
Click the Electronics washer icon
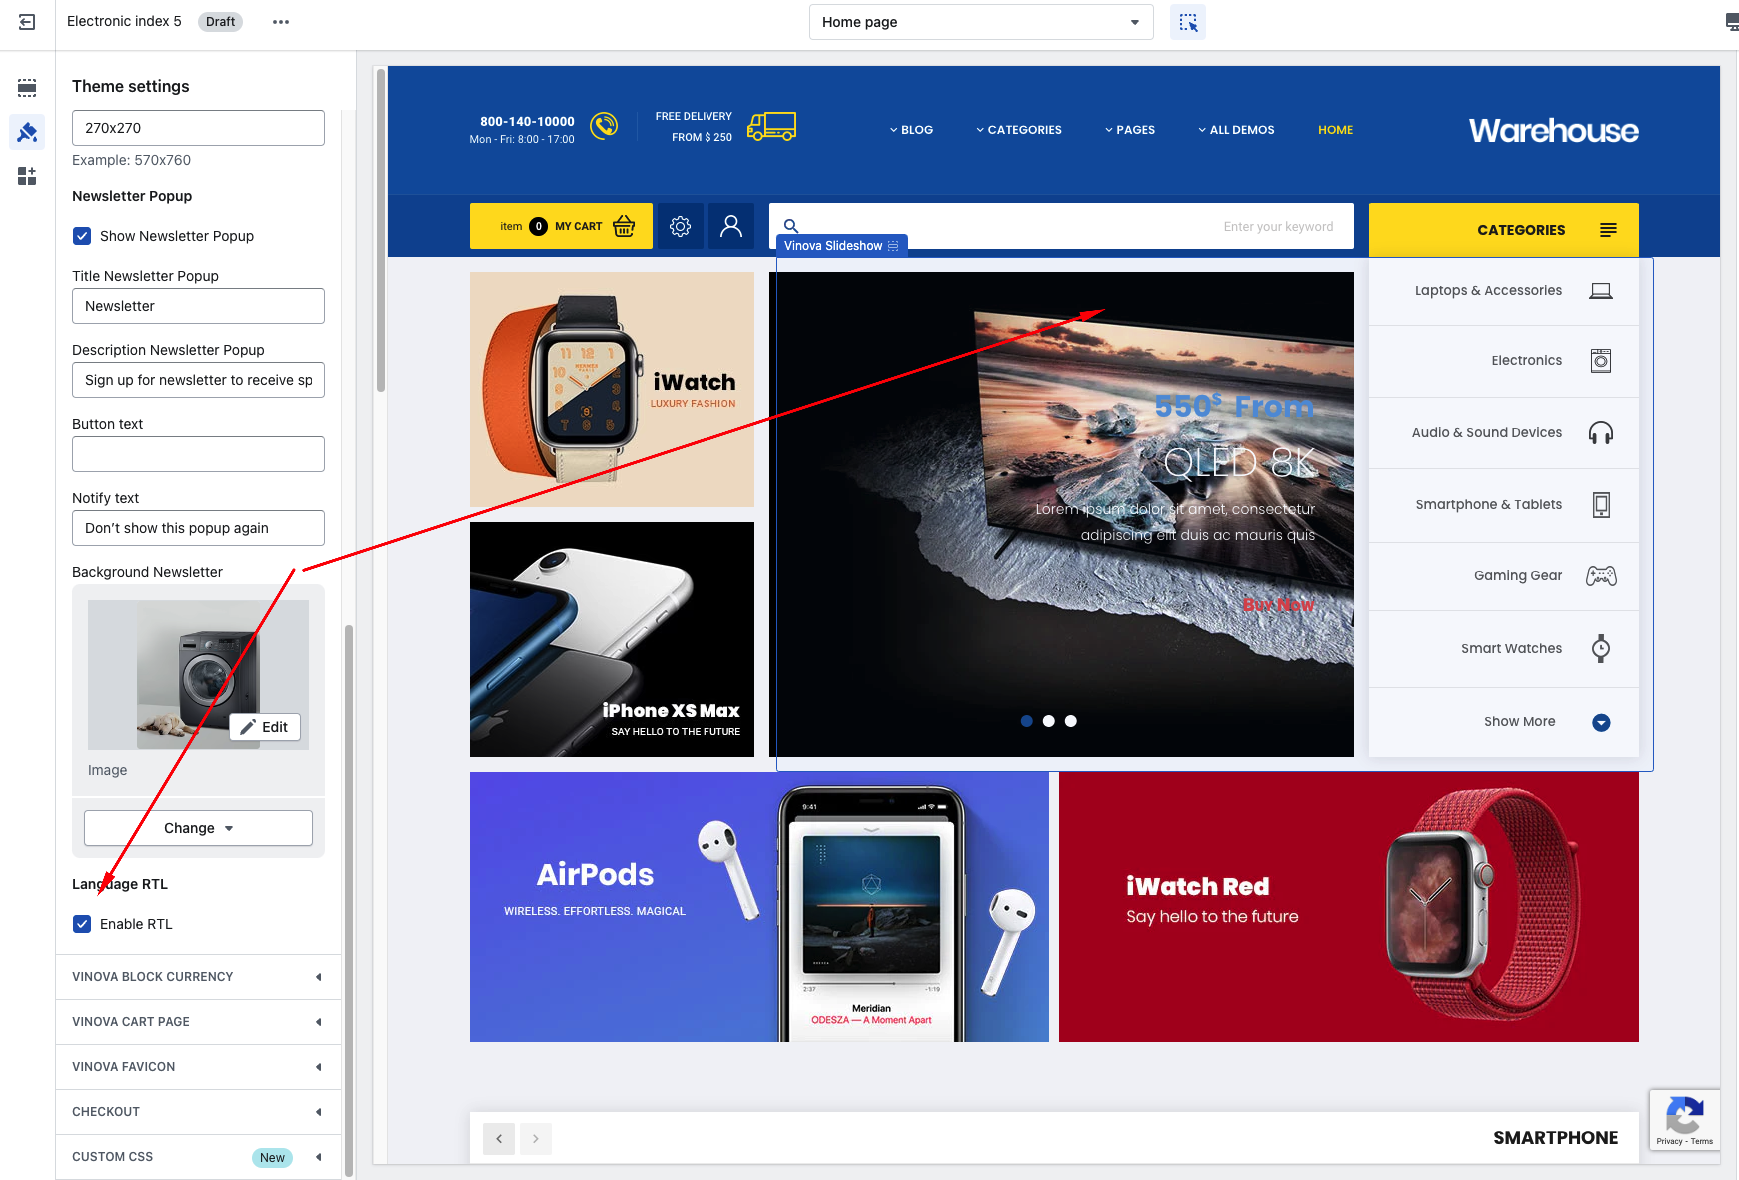pyautogui.click(x=1601, y=361)
